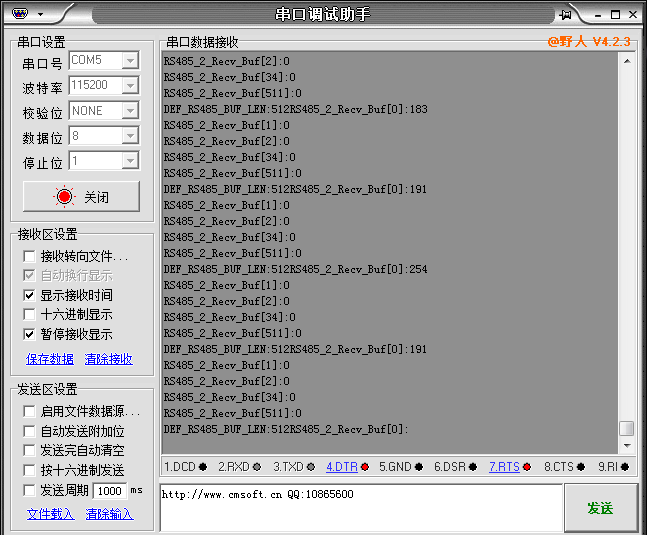
Task: Enable 发送周期 checkbox
Action: point(29,490)
